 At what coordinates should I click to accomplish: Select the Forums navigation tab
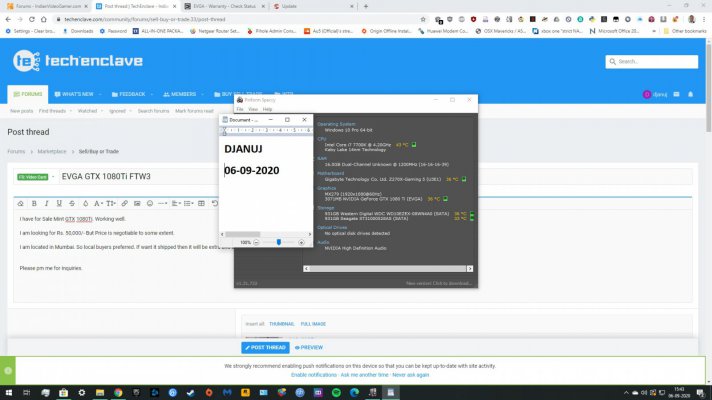point(28,94)
